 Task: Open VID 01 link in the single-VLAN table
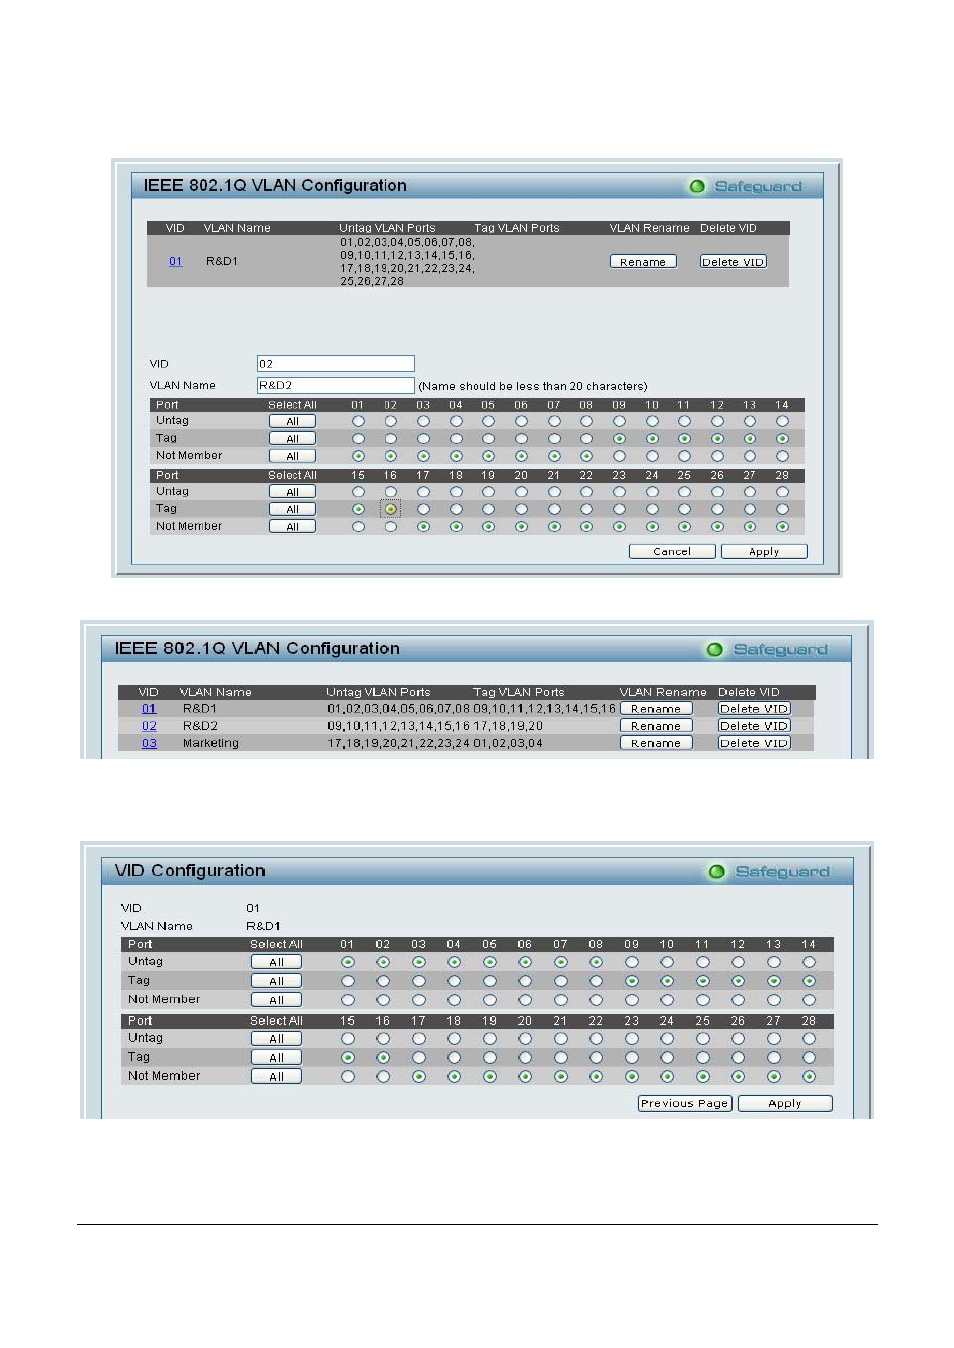[175, 261]
